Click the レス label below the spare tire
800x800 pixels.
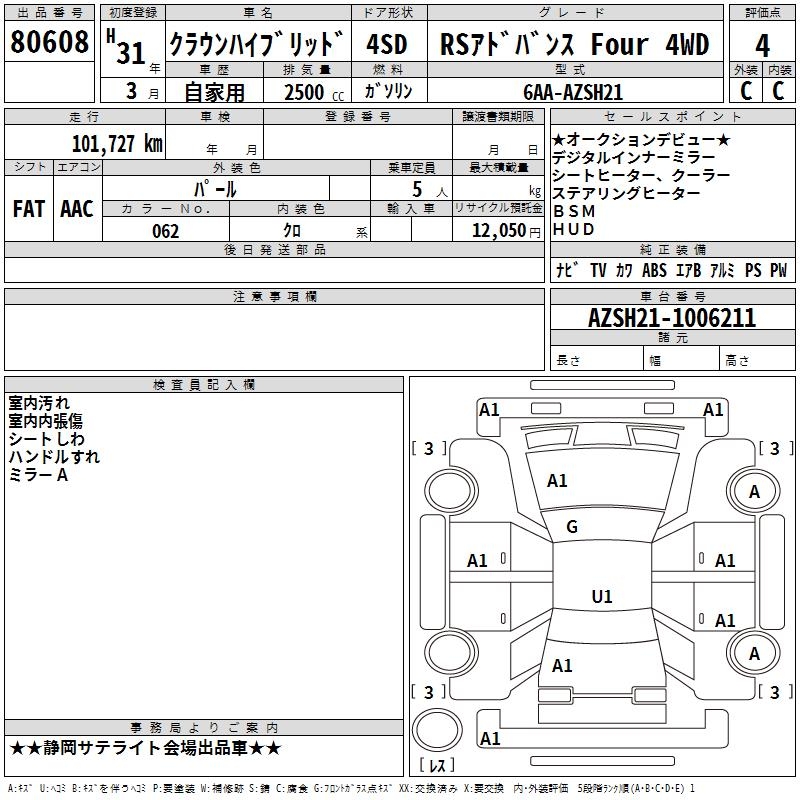pyautogui.click(x=437, y=767)
